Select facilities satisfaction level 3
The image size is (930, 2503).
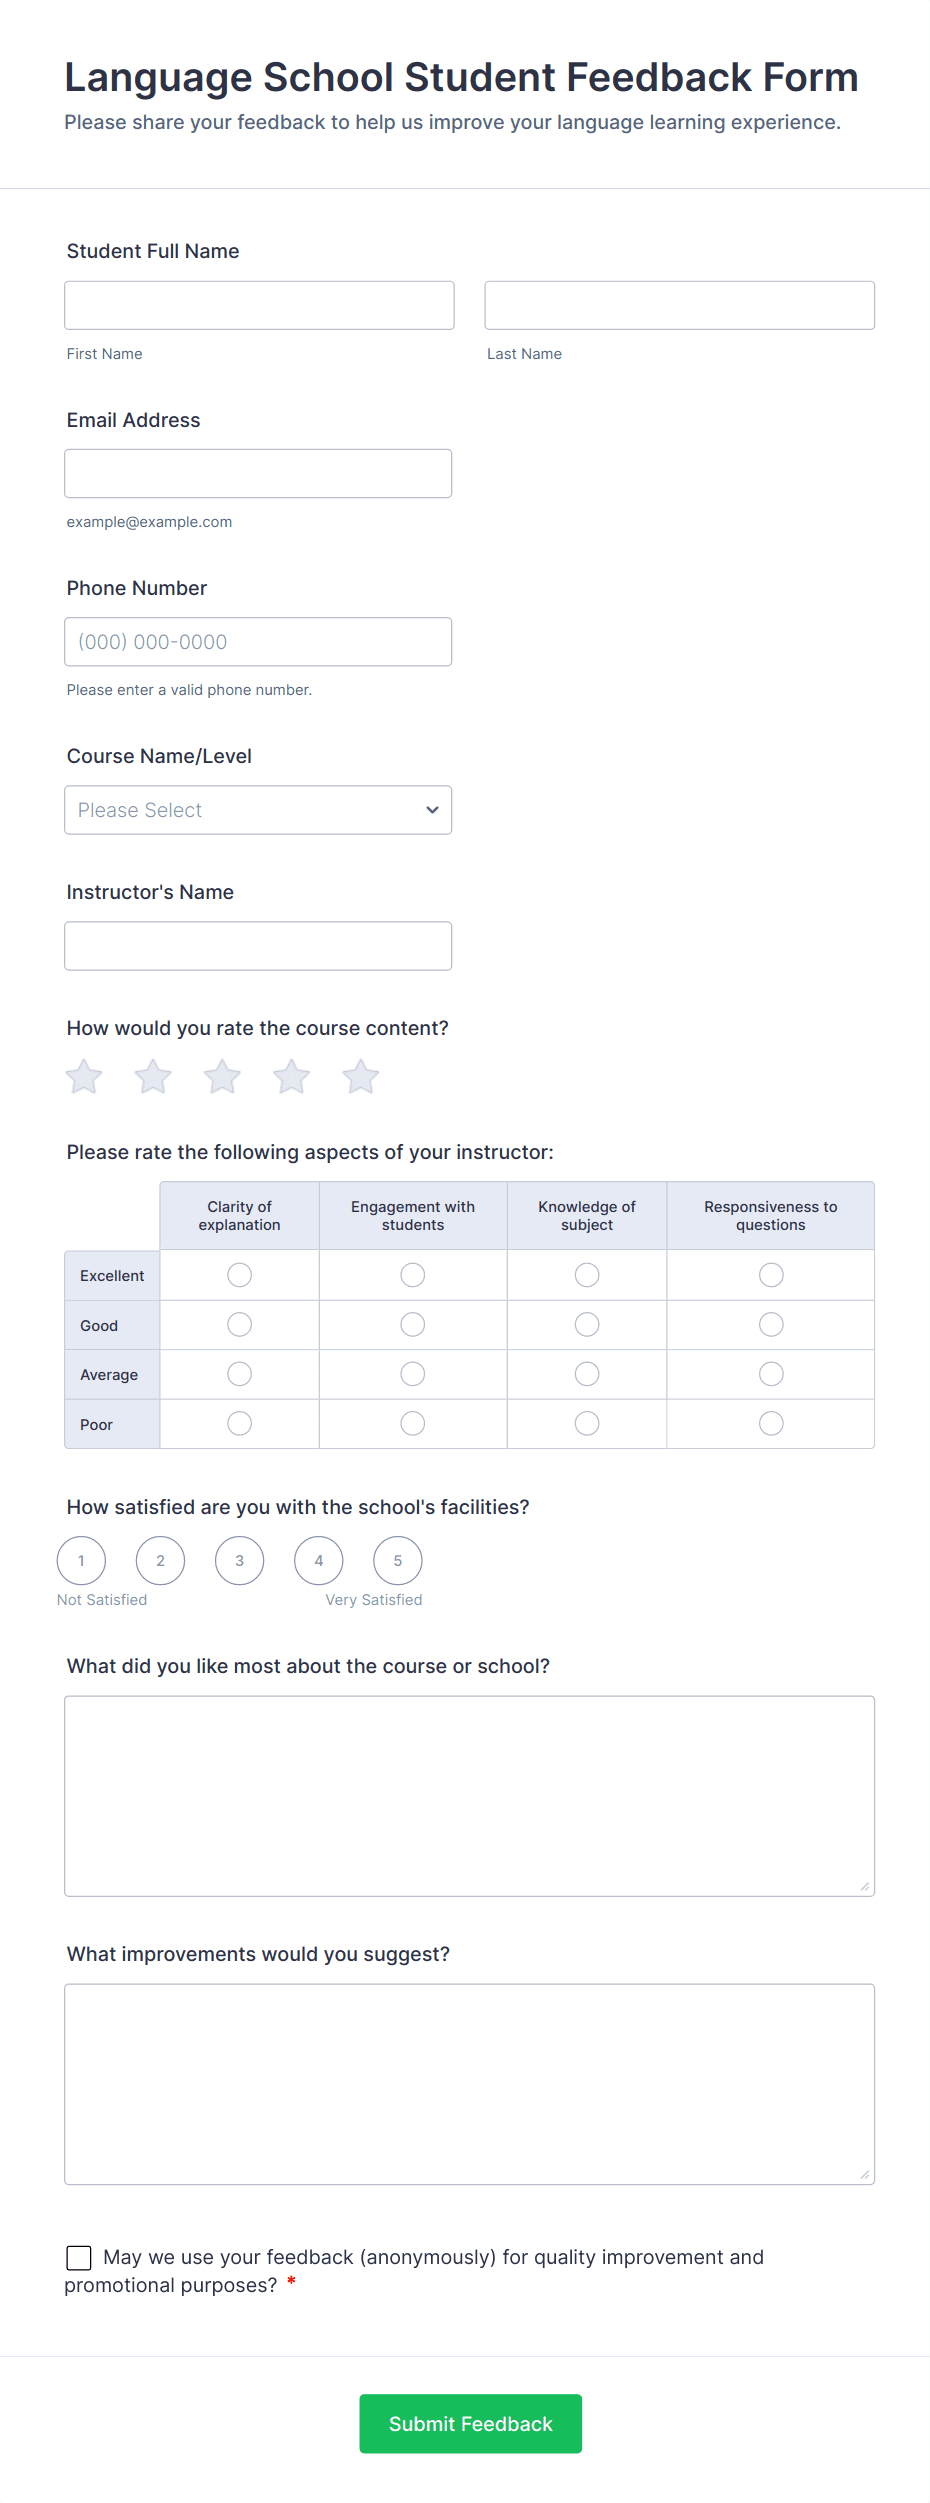coord(239,1559)
